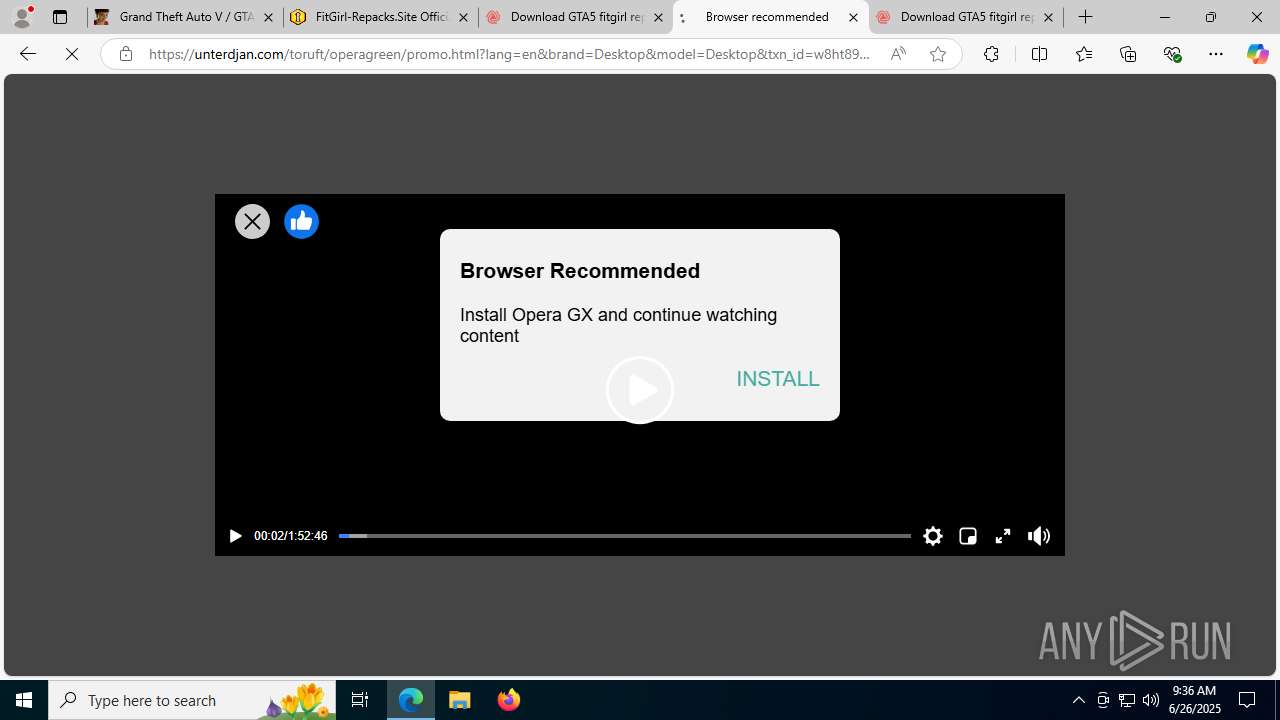
Task: Open Task View on the taskbar
Action: pyautogui.click(x=359, y=700)
